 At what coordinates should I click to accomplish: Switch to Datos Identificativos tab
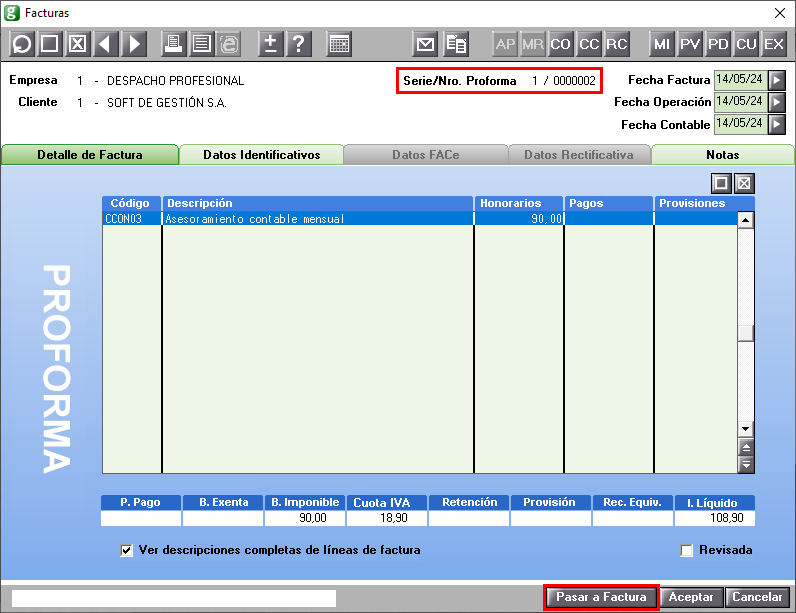coord(261,155)
